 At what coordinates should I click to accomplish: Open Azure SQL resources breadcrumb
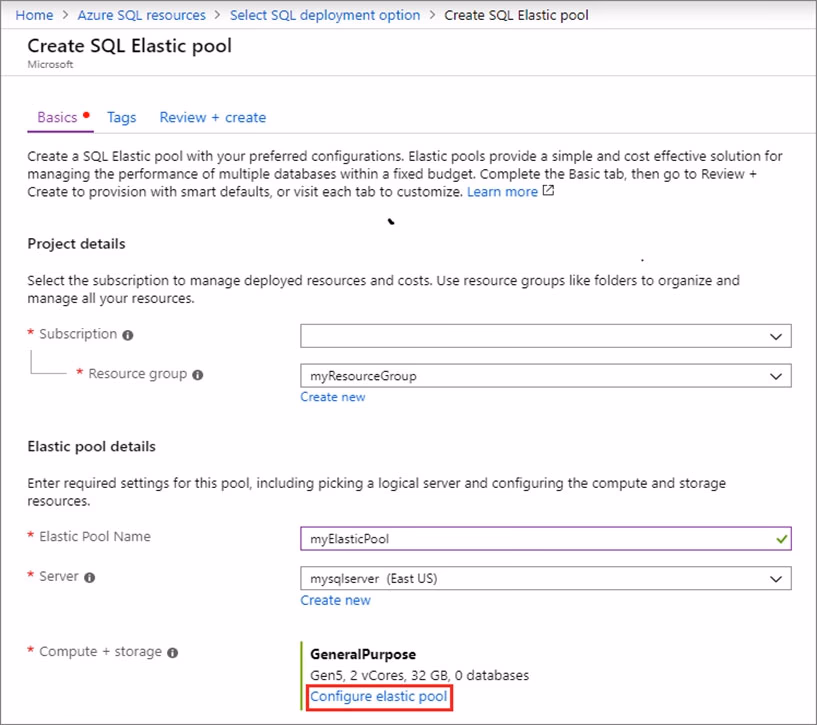142,15
